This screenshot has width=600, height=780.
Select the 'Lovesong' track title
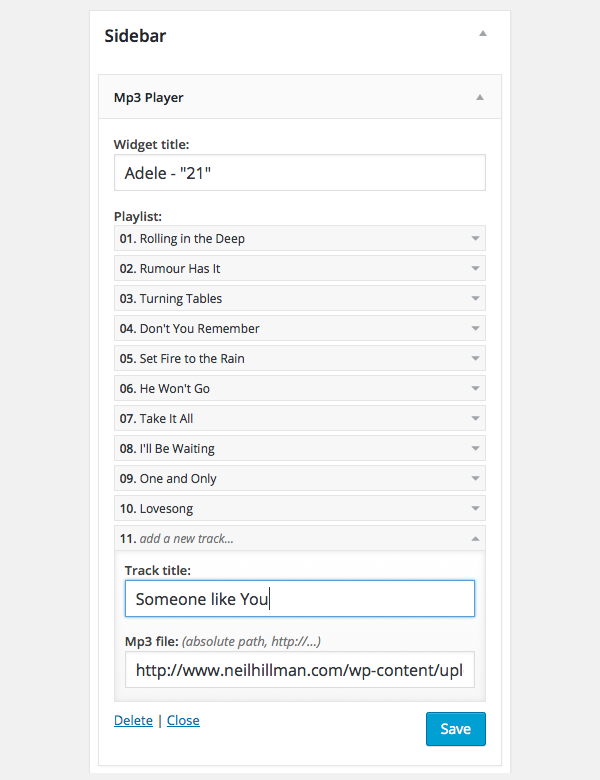coord(166,508)
